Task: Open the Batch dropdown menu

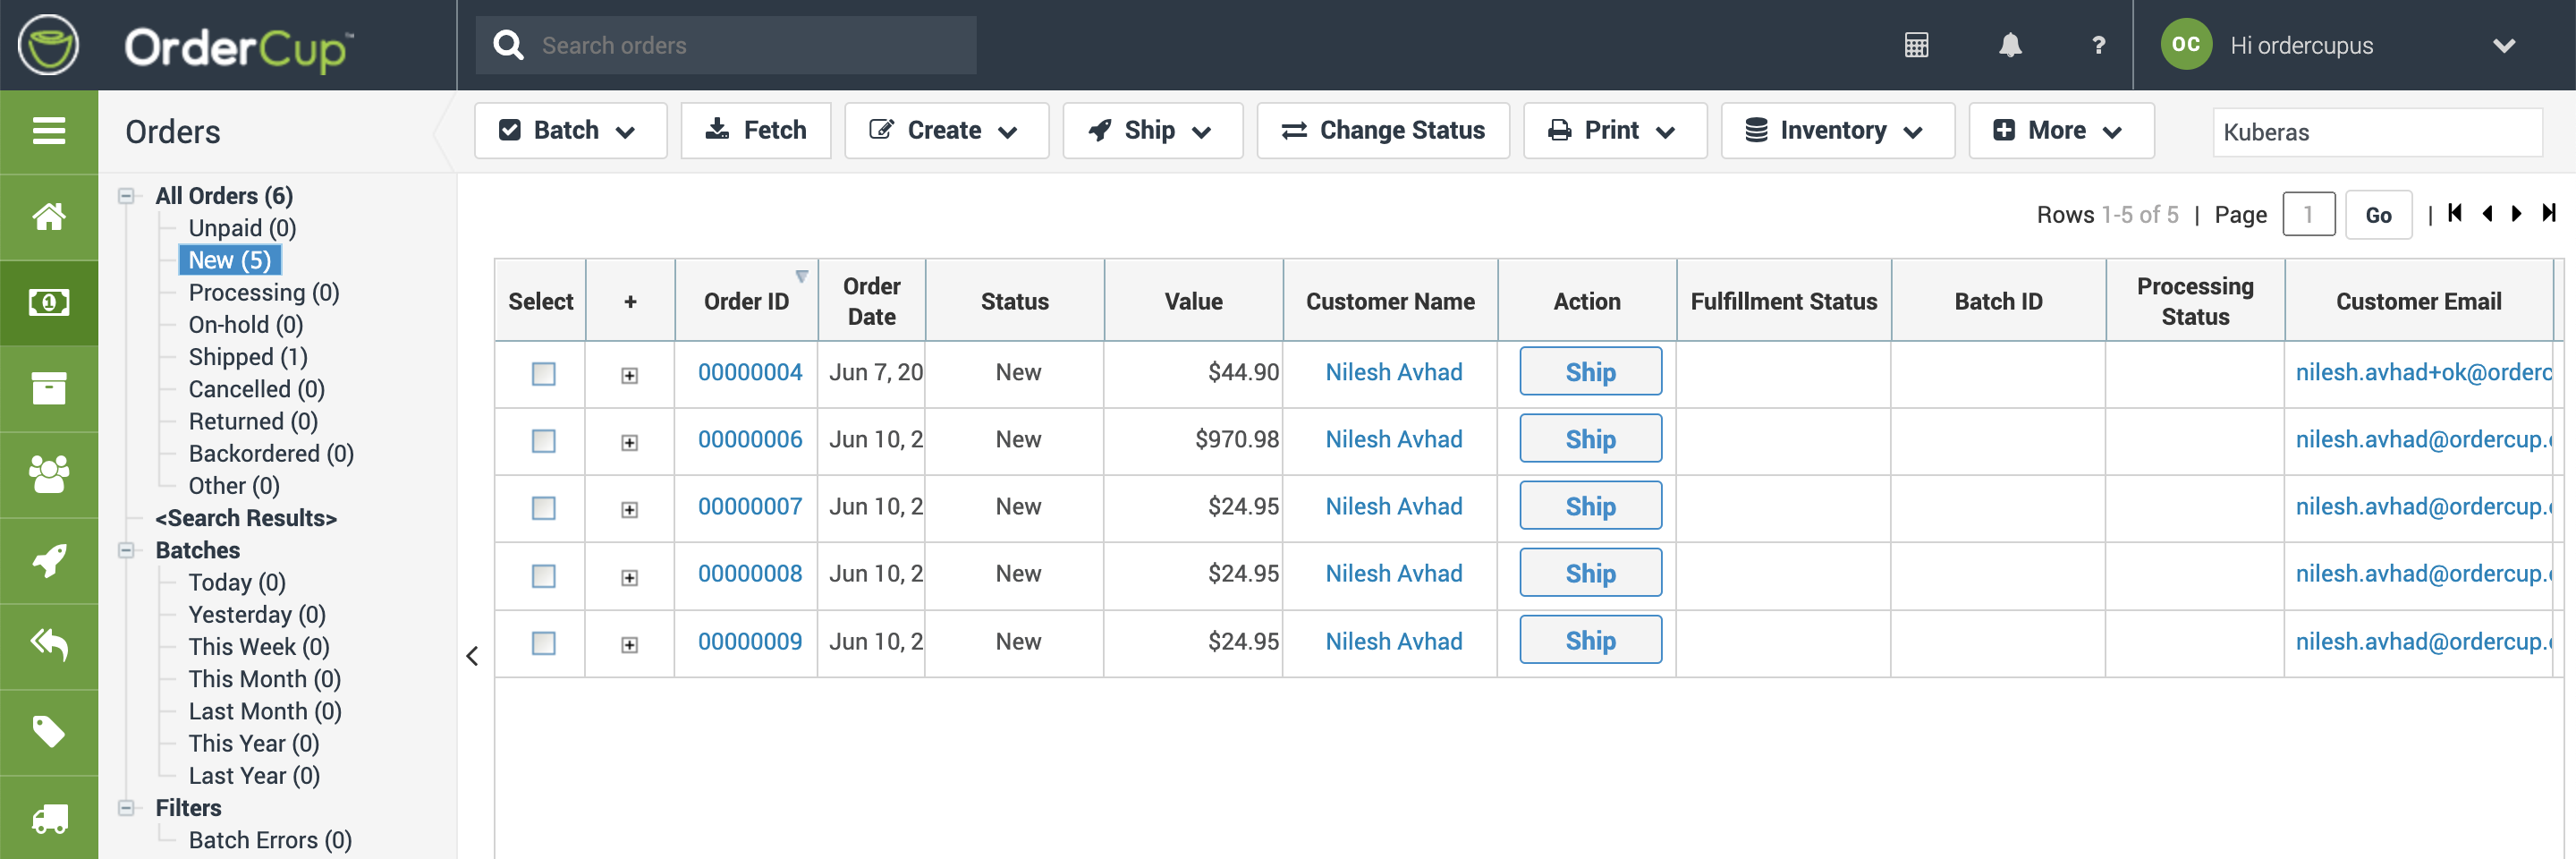Action: [570, 131]
